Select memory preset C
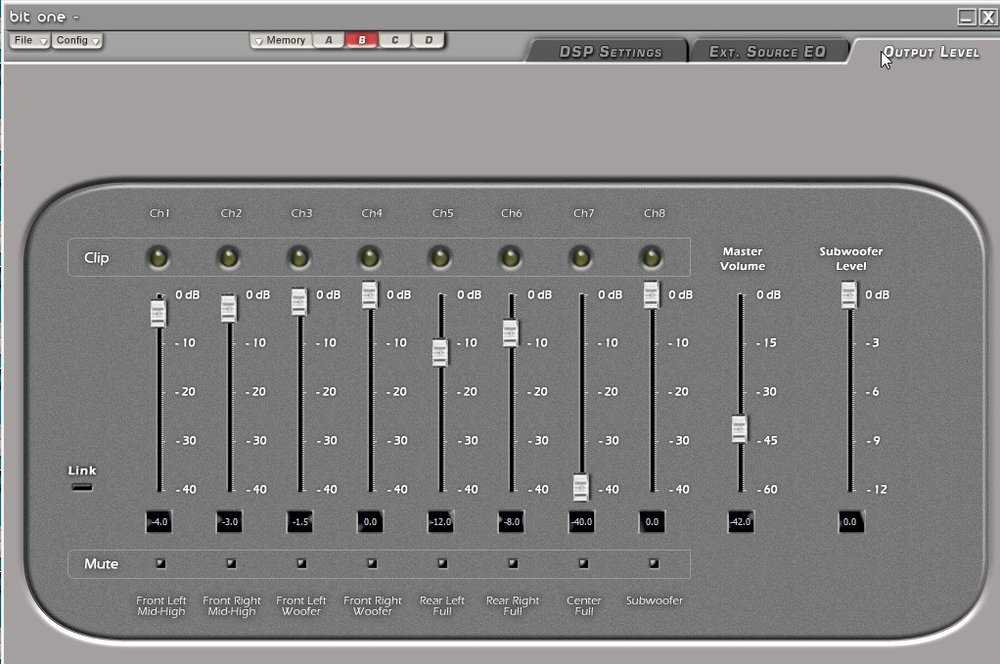This screenshot has height=664, width=1000. click(395, 40)
